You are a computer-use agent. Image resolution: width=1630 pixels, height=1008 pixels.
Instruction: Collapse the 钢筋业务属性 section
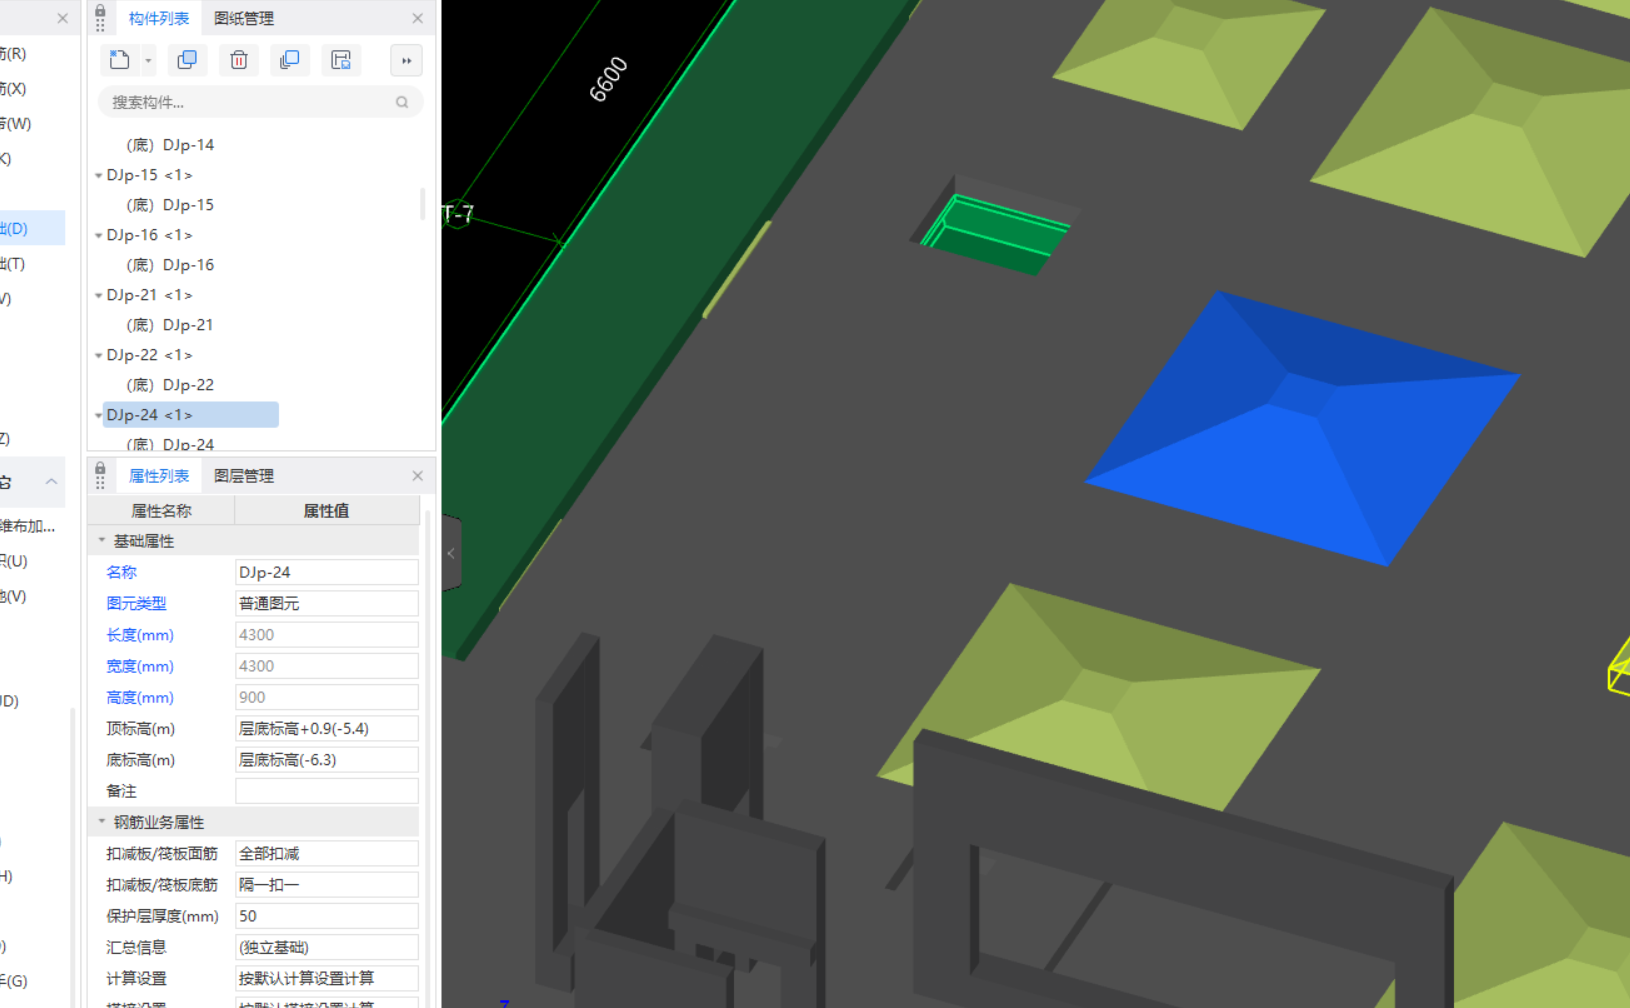tap(101, 821)
